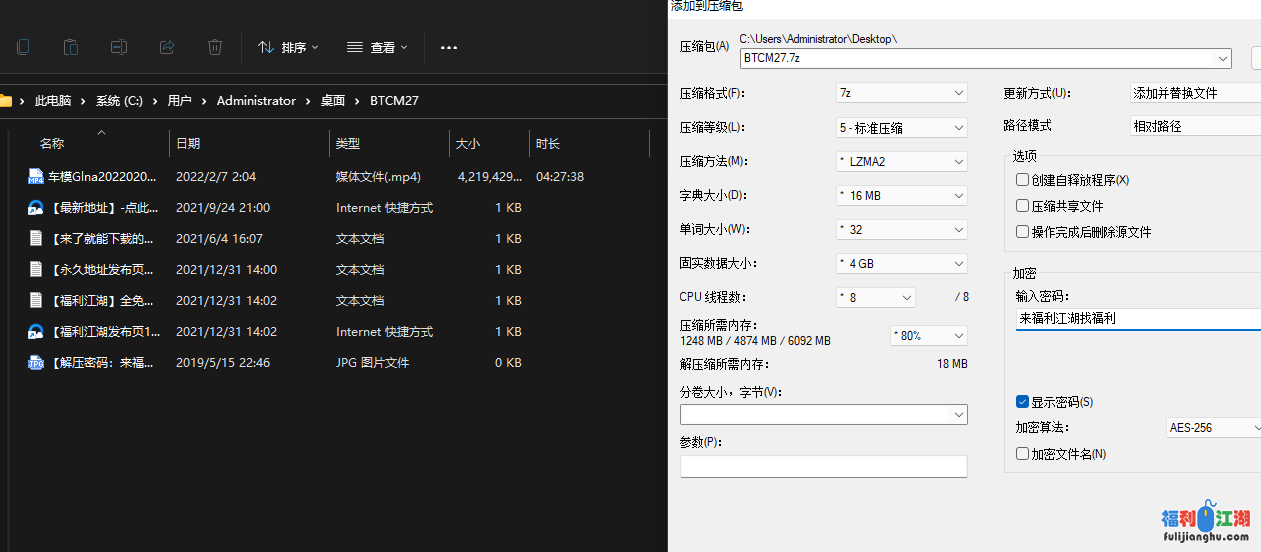Enable 加密文件名 checkbox

[x=1022, y=454]
